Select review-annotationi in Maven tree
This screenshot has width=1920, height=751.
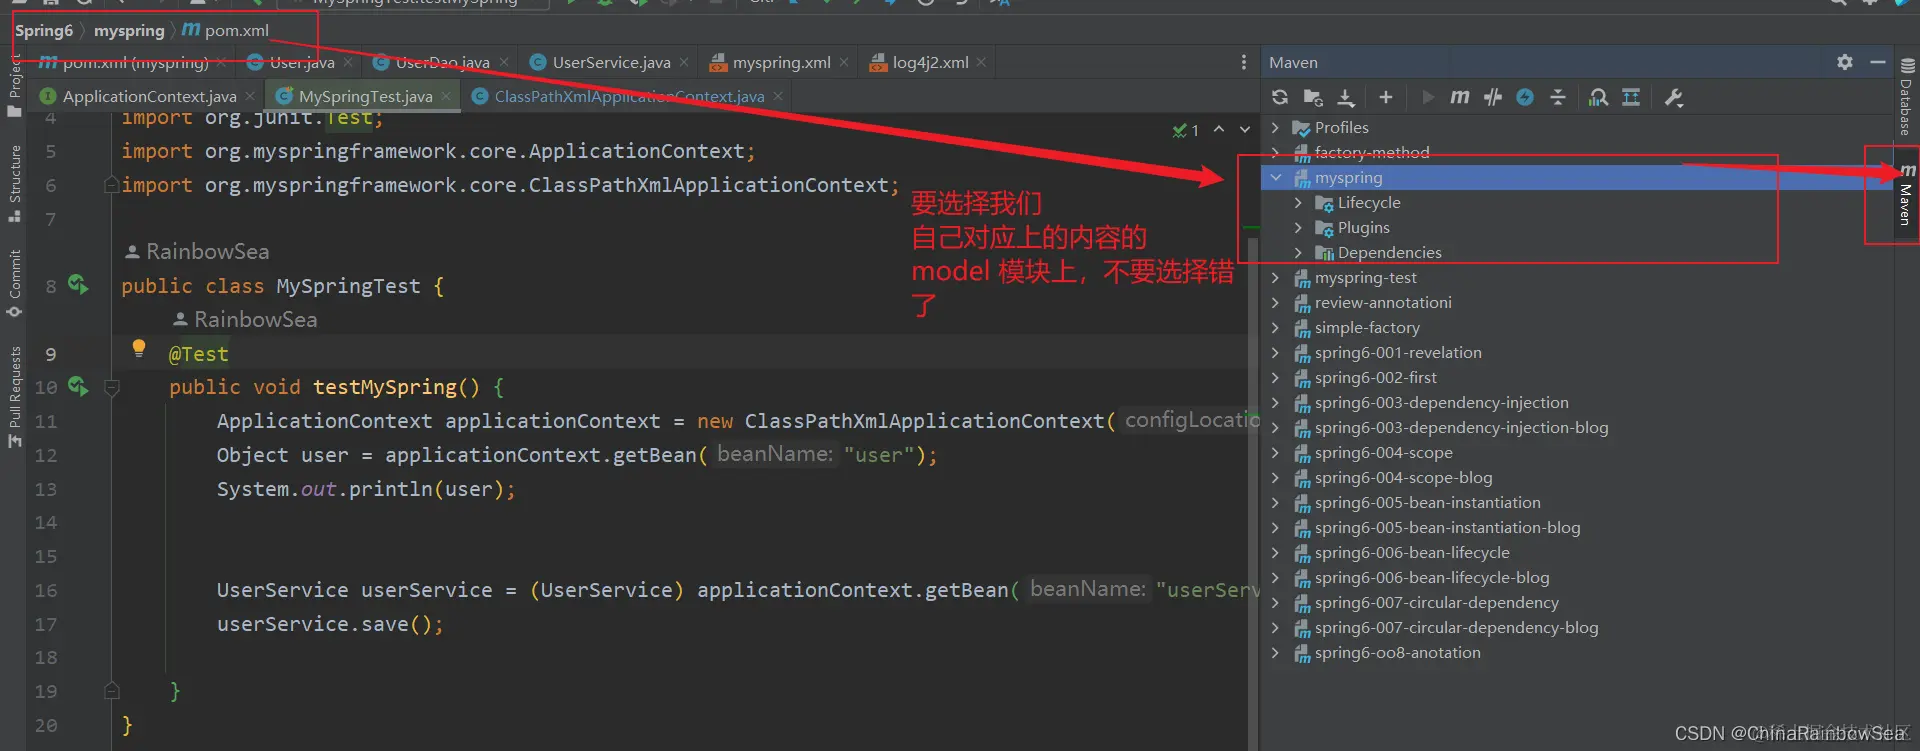(x=1383, y=303)
